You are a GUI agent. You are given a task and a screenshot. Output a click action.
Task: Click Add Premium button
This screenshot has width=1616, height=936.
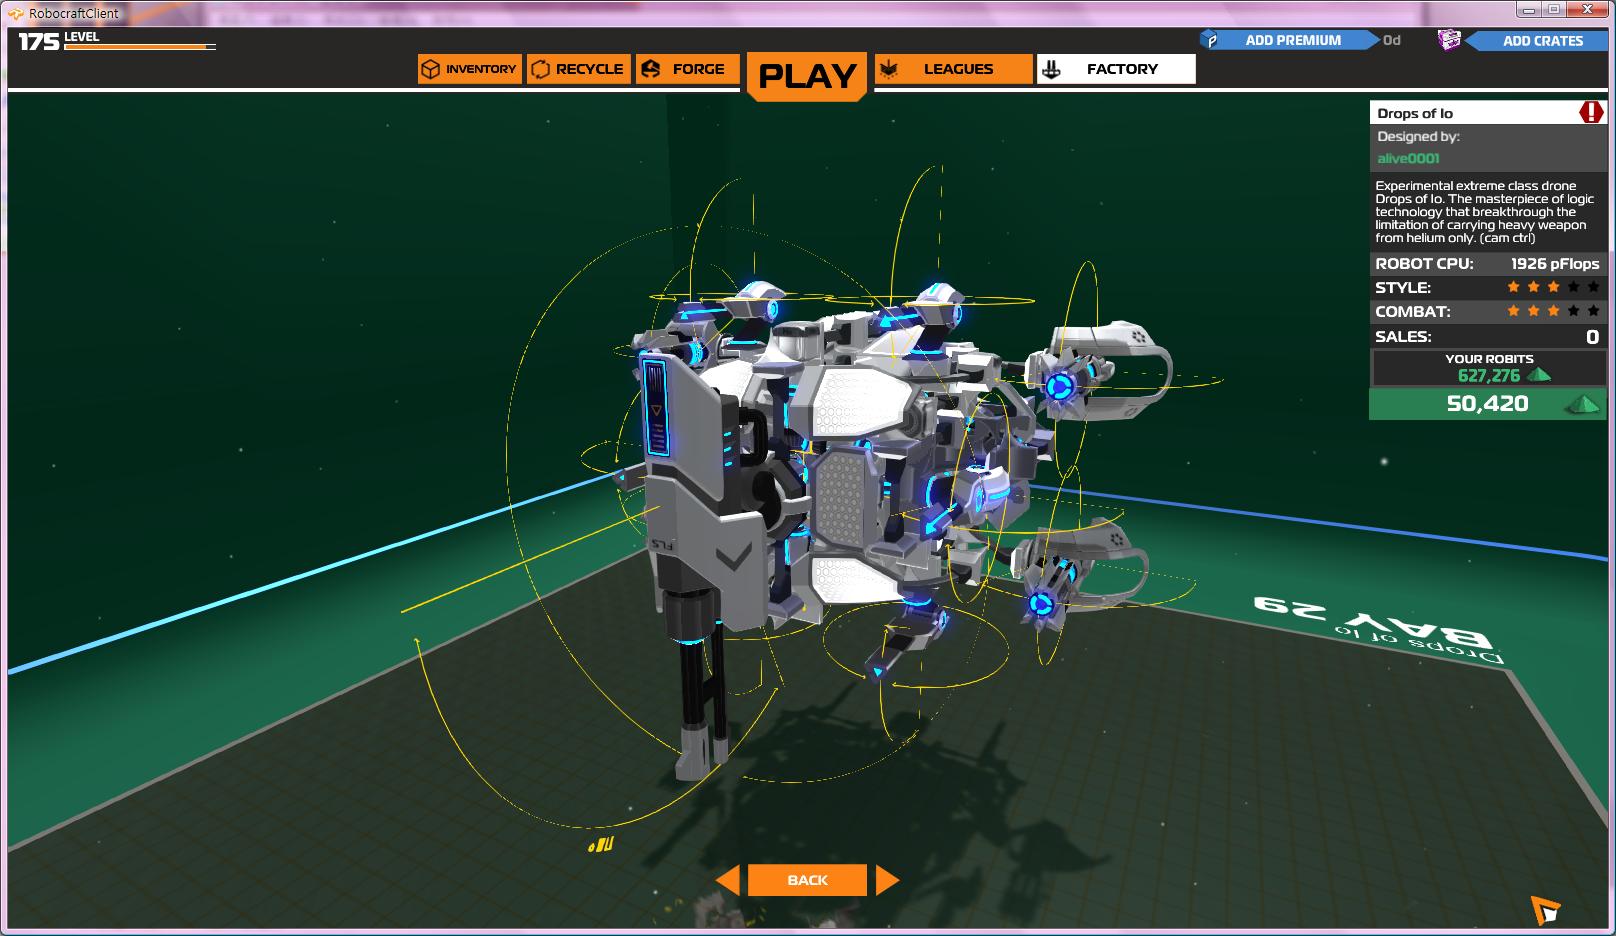tap(1292, 40)
